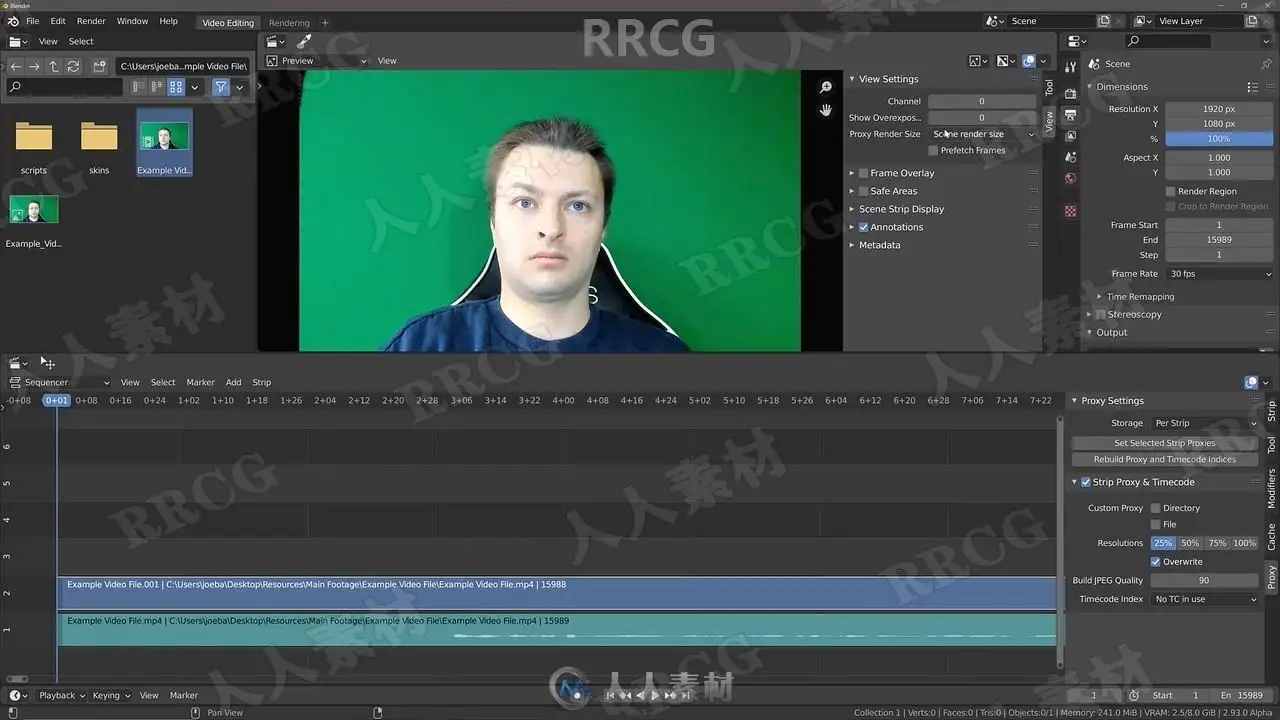1280x720 pixels.
Task: Switch file browser to vertical list view
Action: (x=138, y=87)
